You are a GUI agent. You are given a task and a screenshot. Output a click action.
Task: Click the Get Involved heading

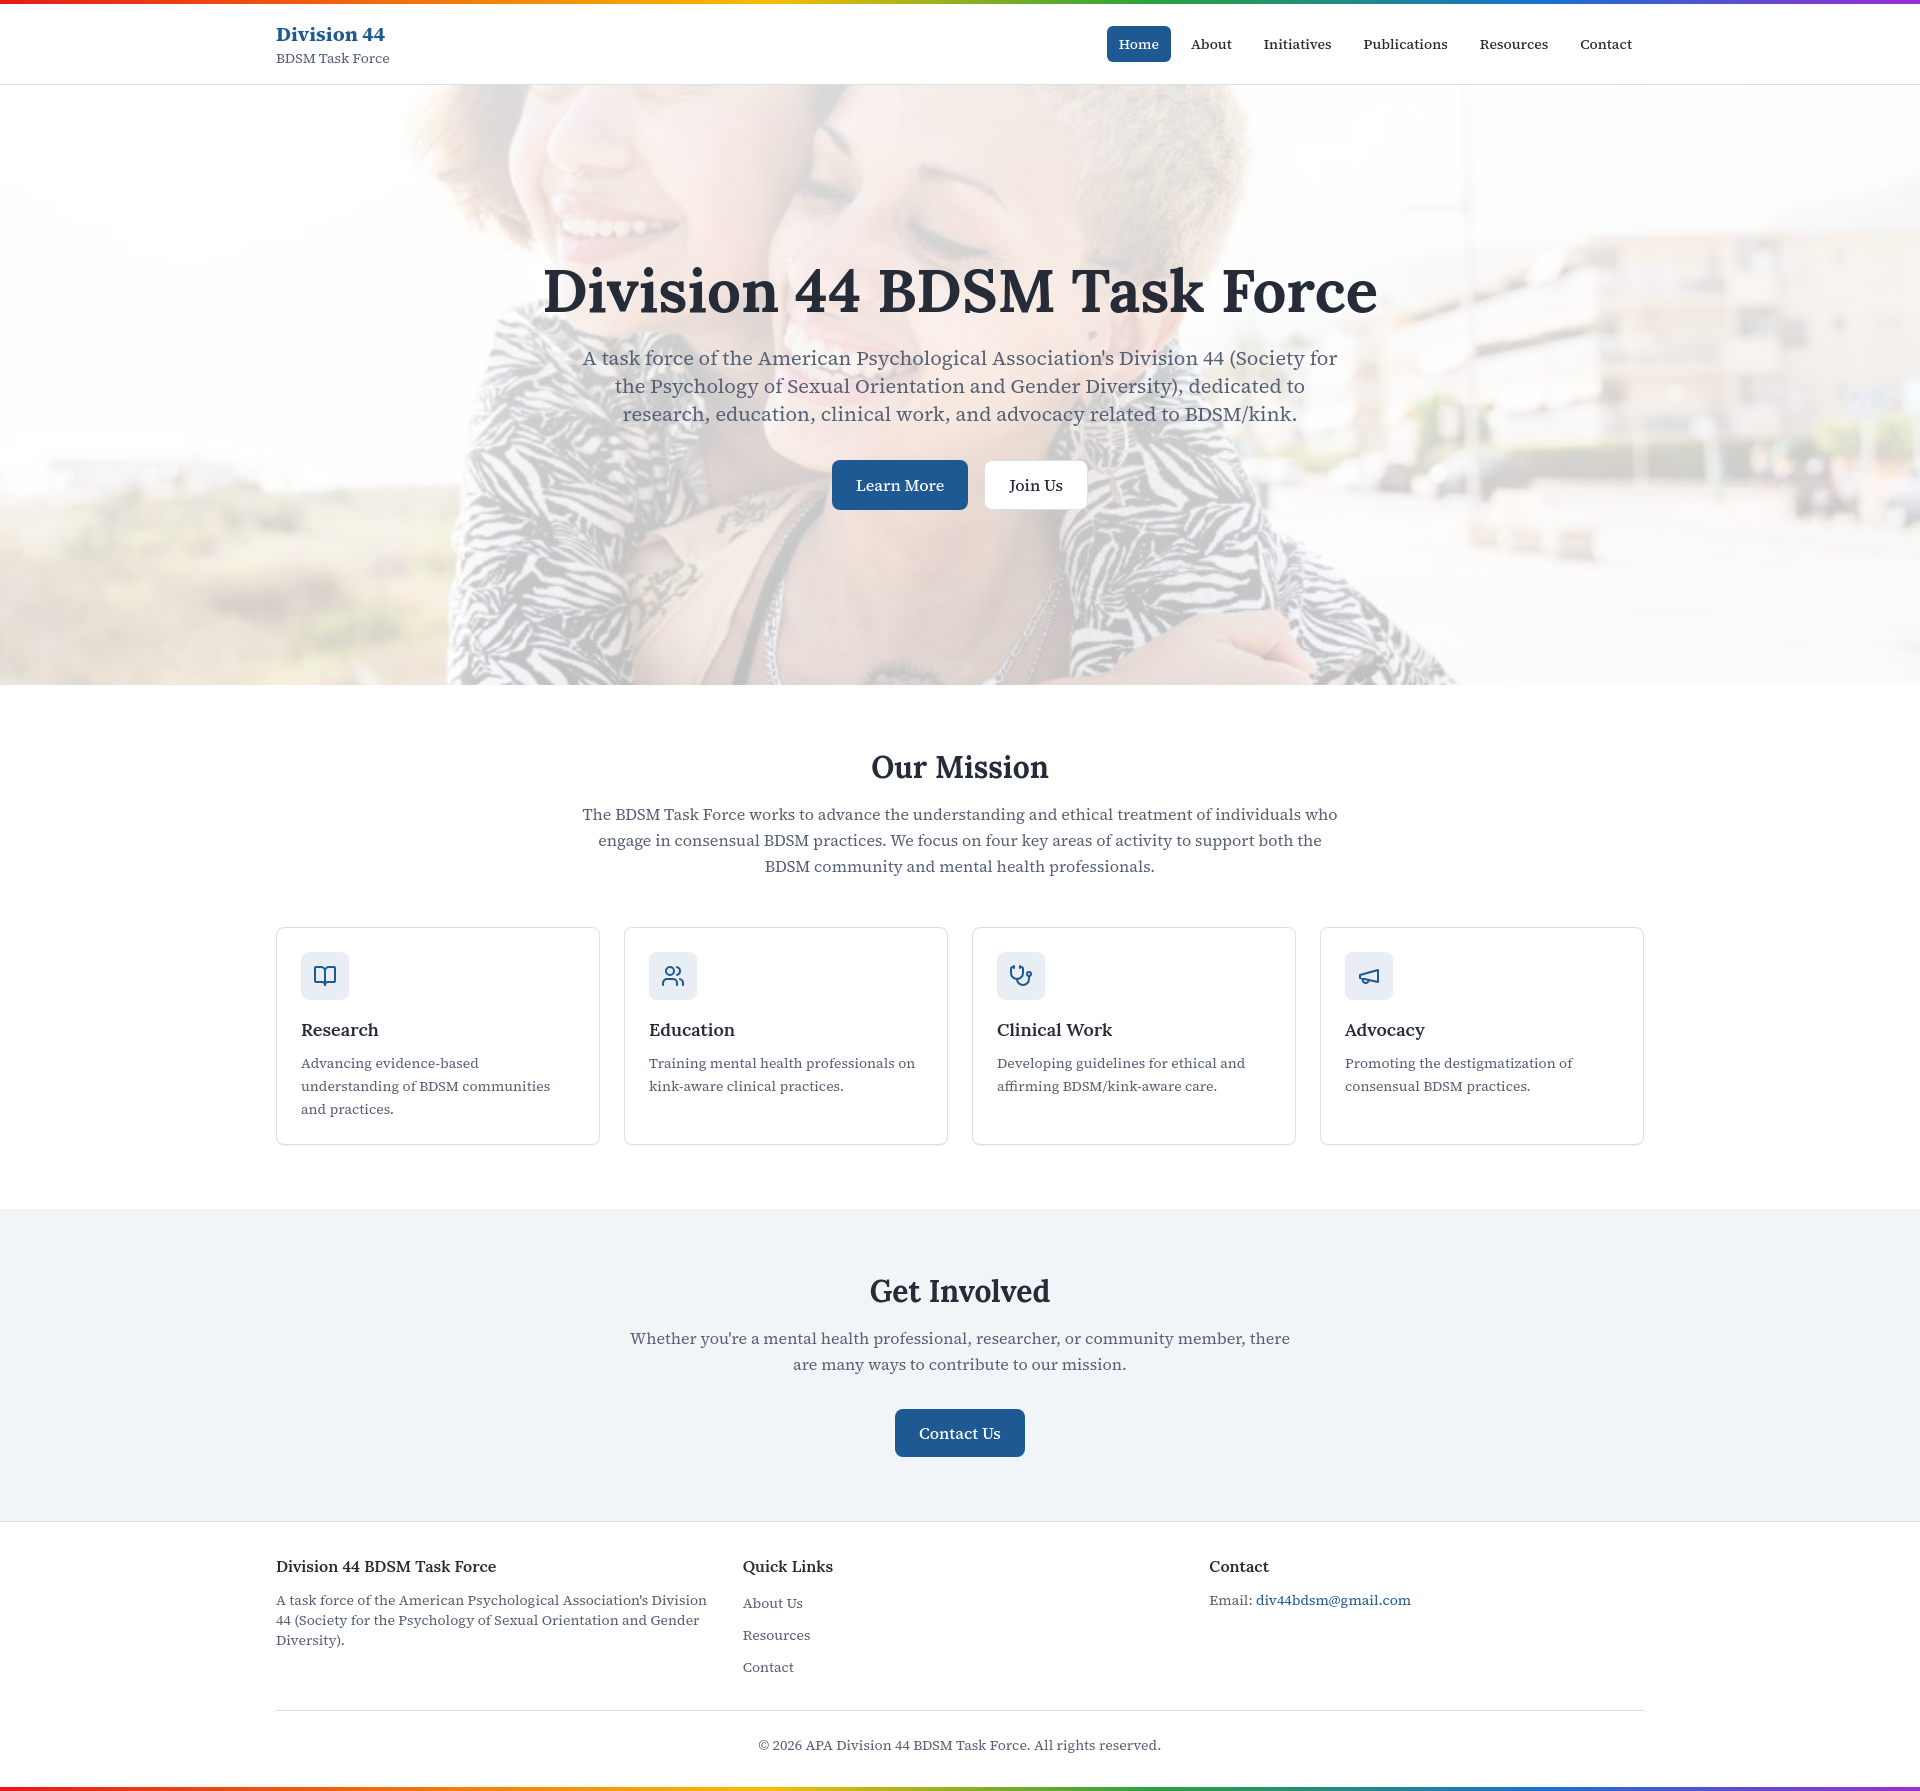pyautogui.click(x=960, y=1291)
